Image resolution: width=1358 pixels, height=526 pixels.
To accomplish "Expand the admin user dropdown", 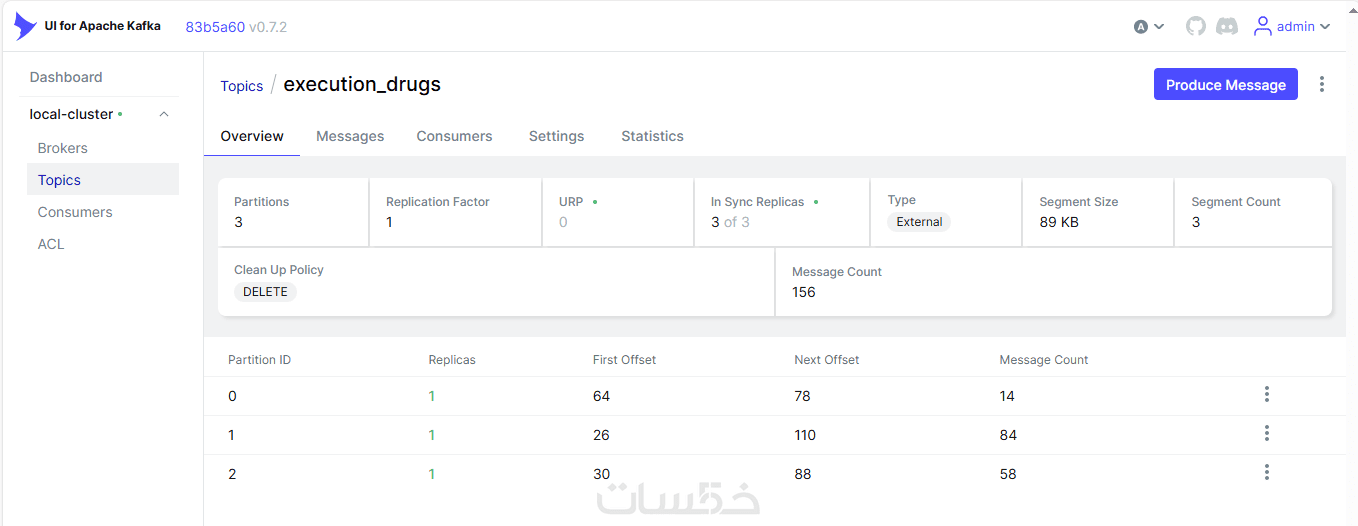I will pos(1325,27).
